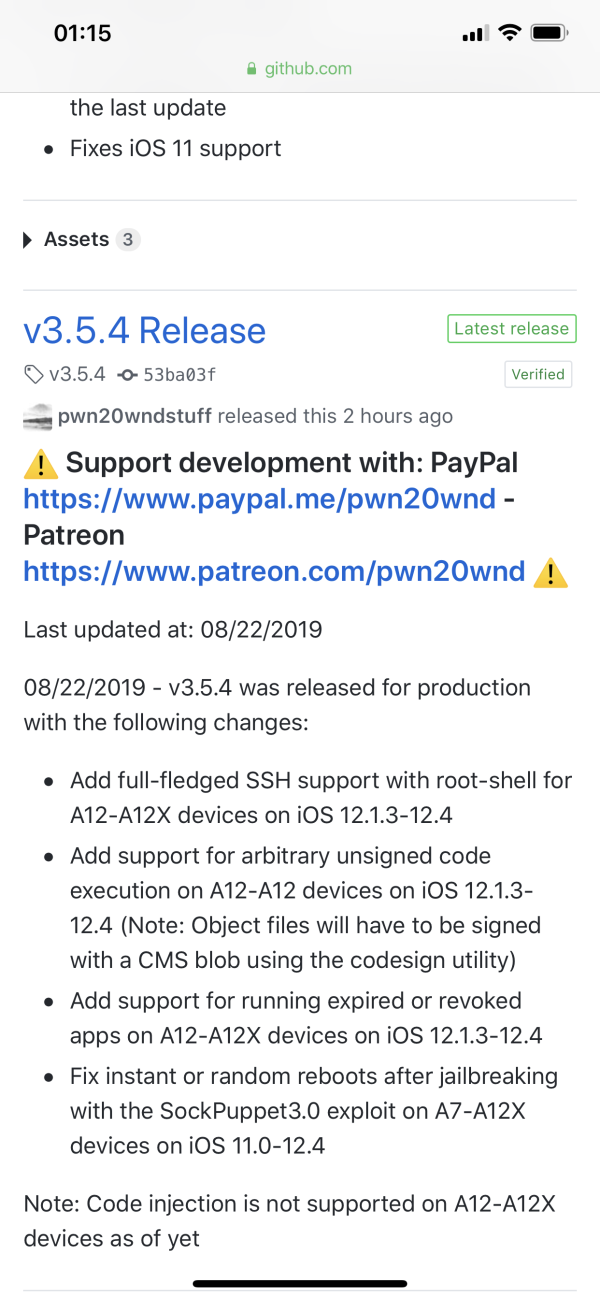The width and height of the screenshot is (600, 1299).
Task: Tap the battery status icon
Action: pos(550,33)
